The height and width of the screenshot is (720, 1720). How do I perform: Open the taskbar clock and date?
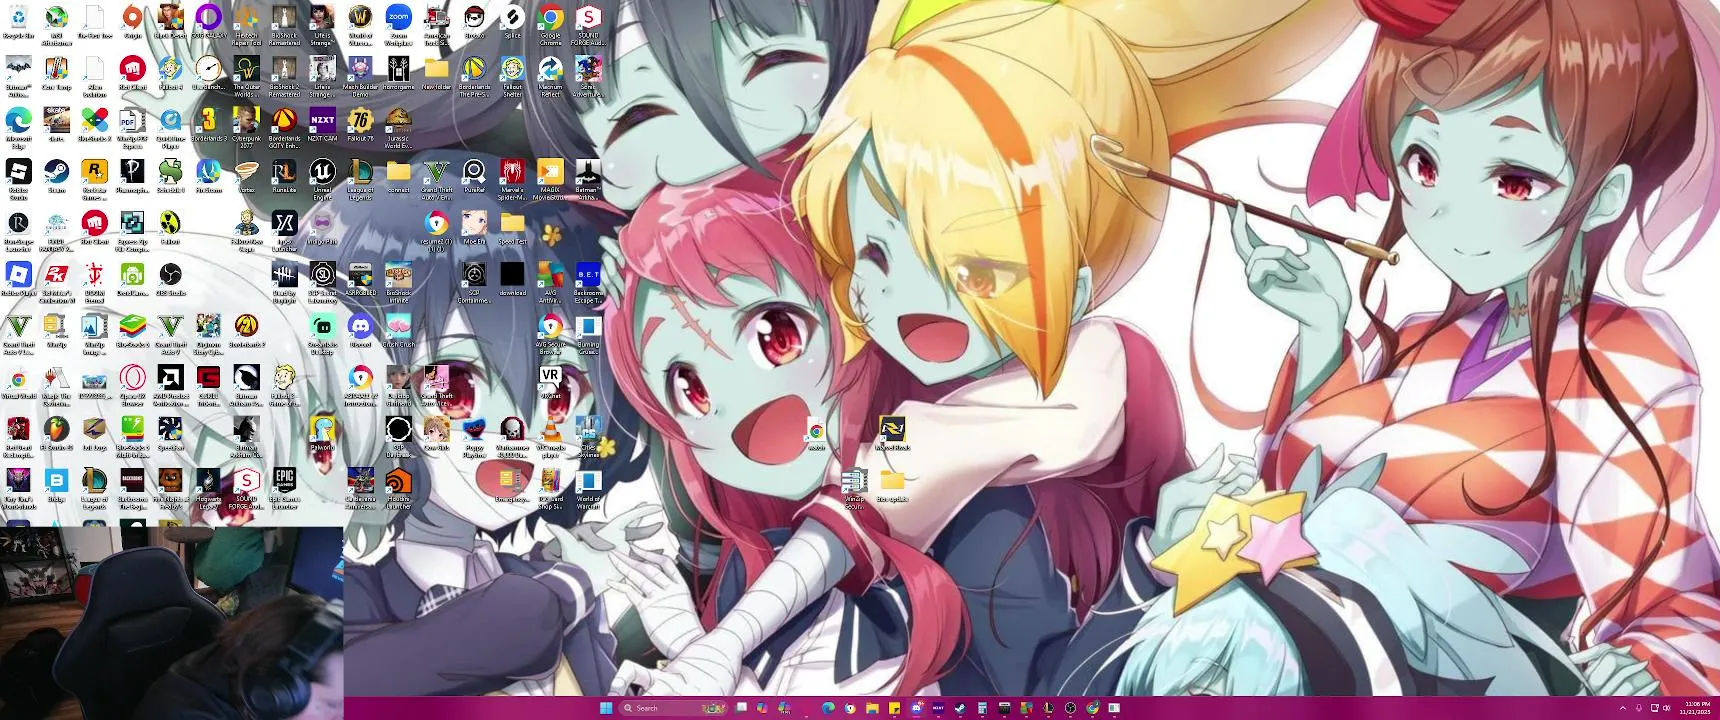point(1695,708)
